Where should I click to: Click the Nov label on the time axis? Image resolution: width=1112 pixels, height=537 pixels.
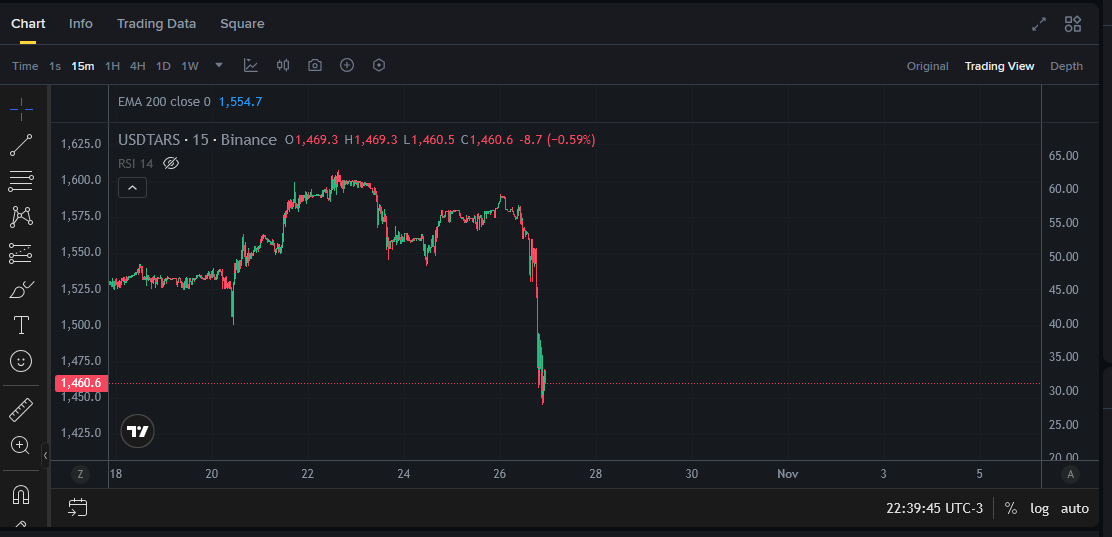[788, 474]
